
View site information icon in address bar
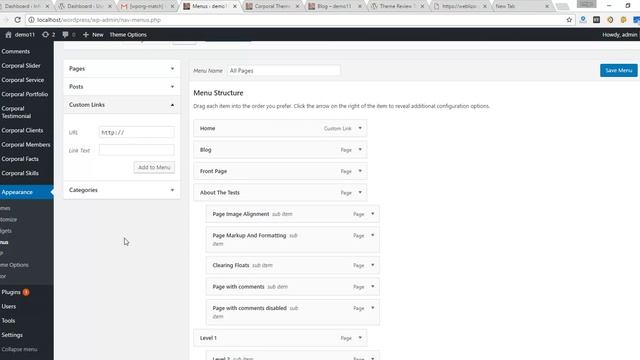[x=31, y=20]
